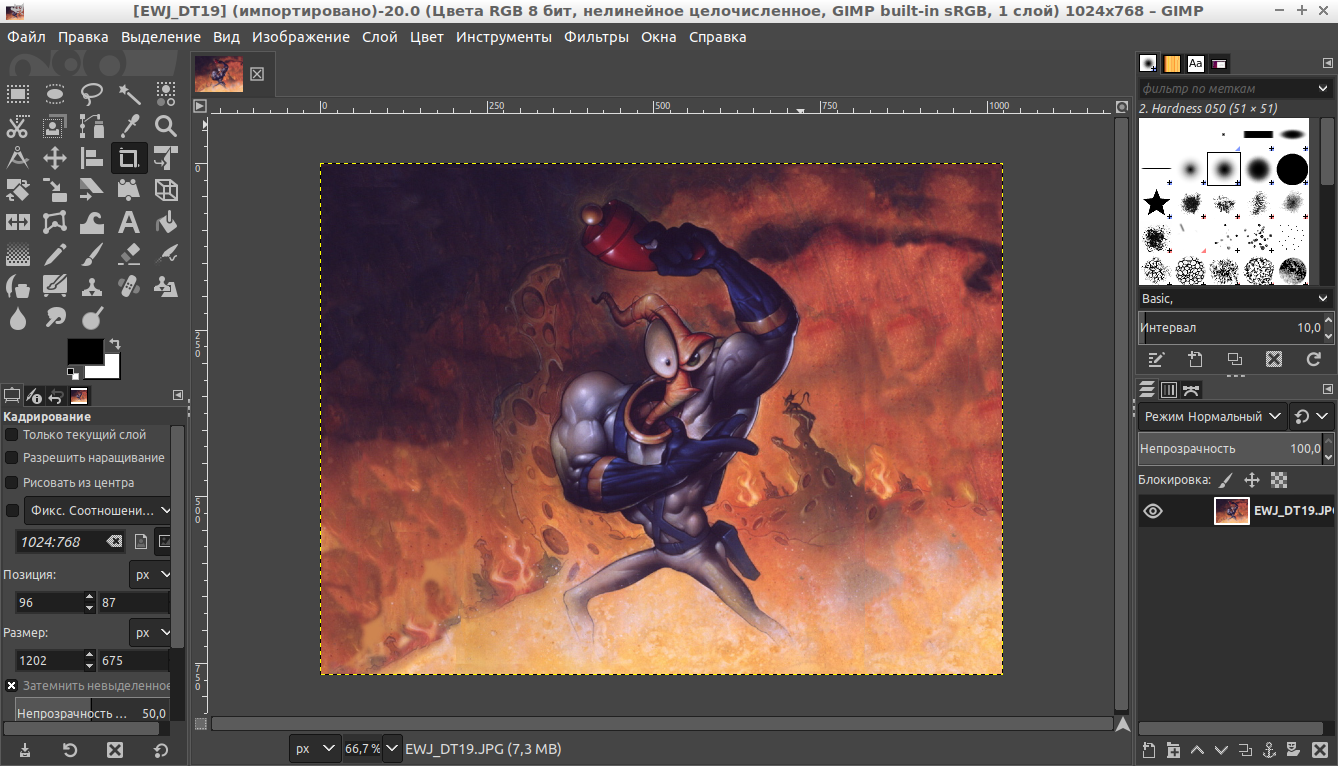Toggle lock alpha channel checkerboard icon
1338x766 pixels.
coord(1279,480)
